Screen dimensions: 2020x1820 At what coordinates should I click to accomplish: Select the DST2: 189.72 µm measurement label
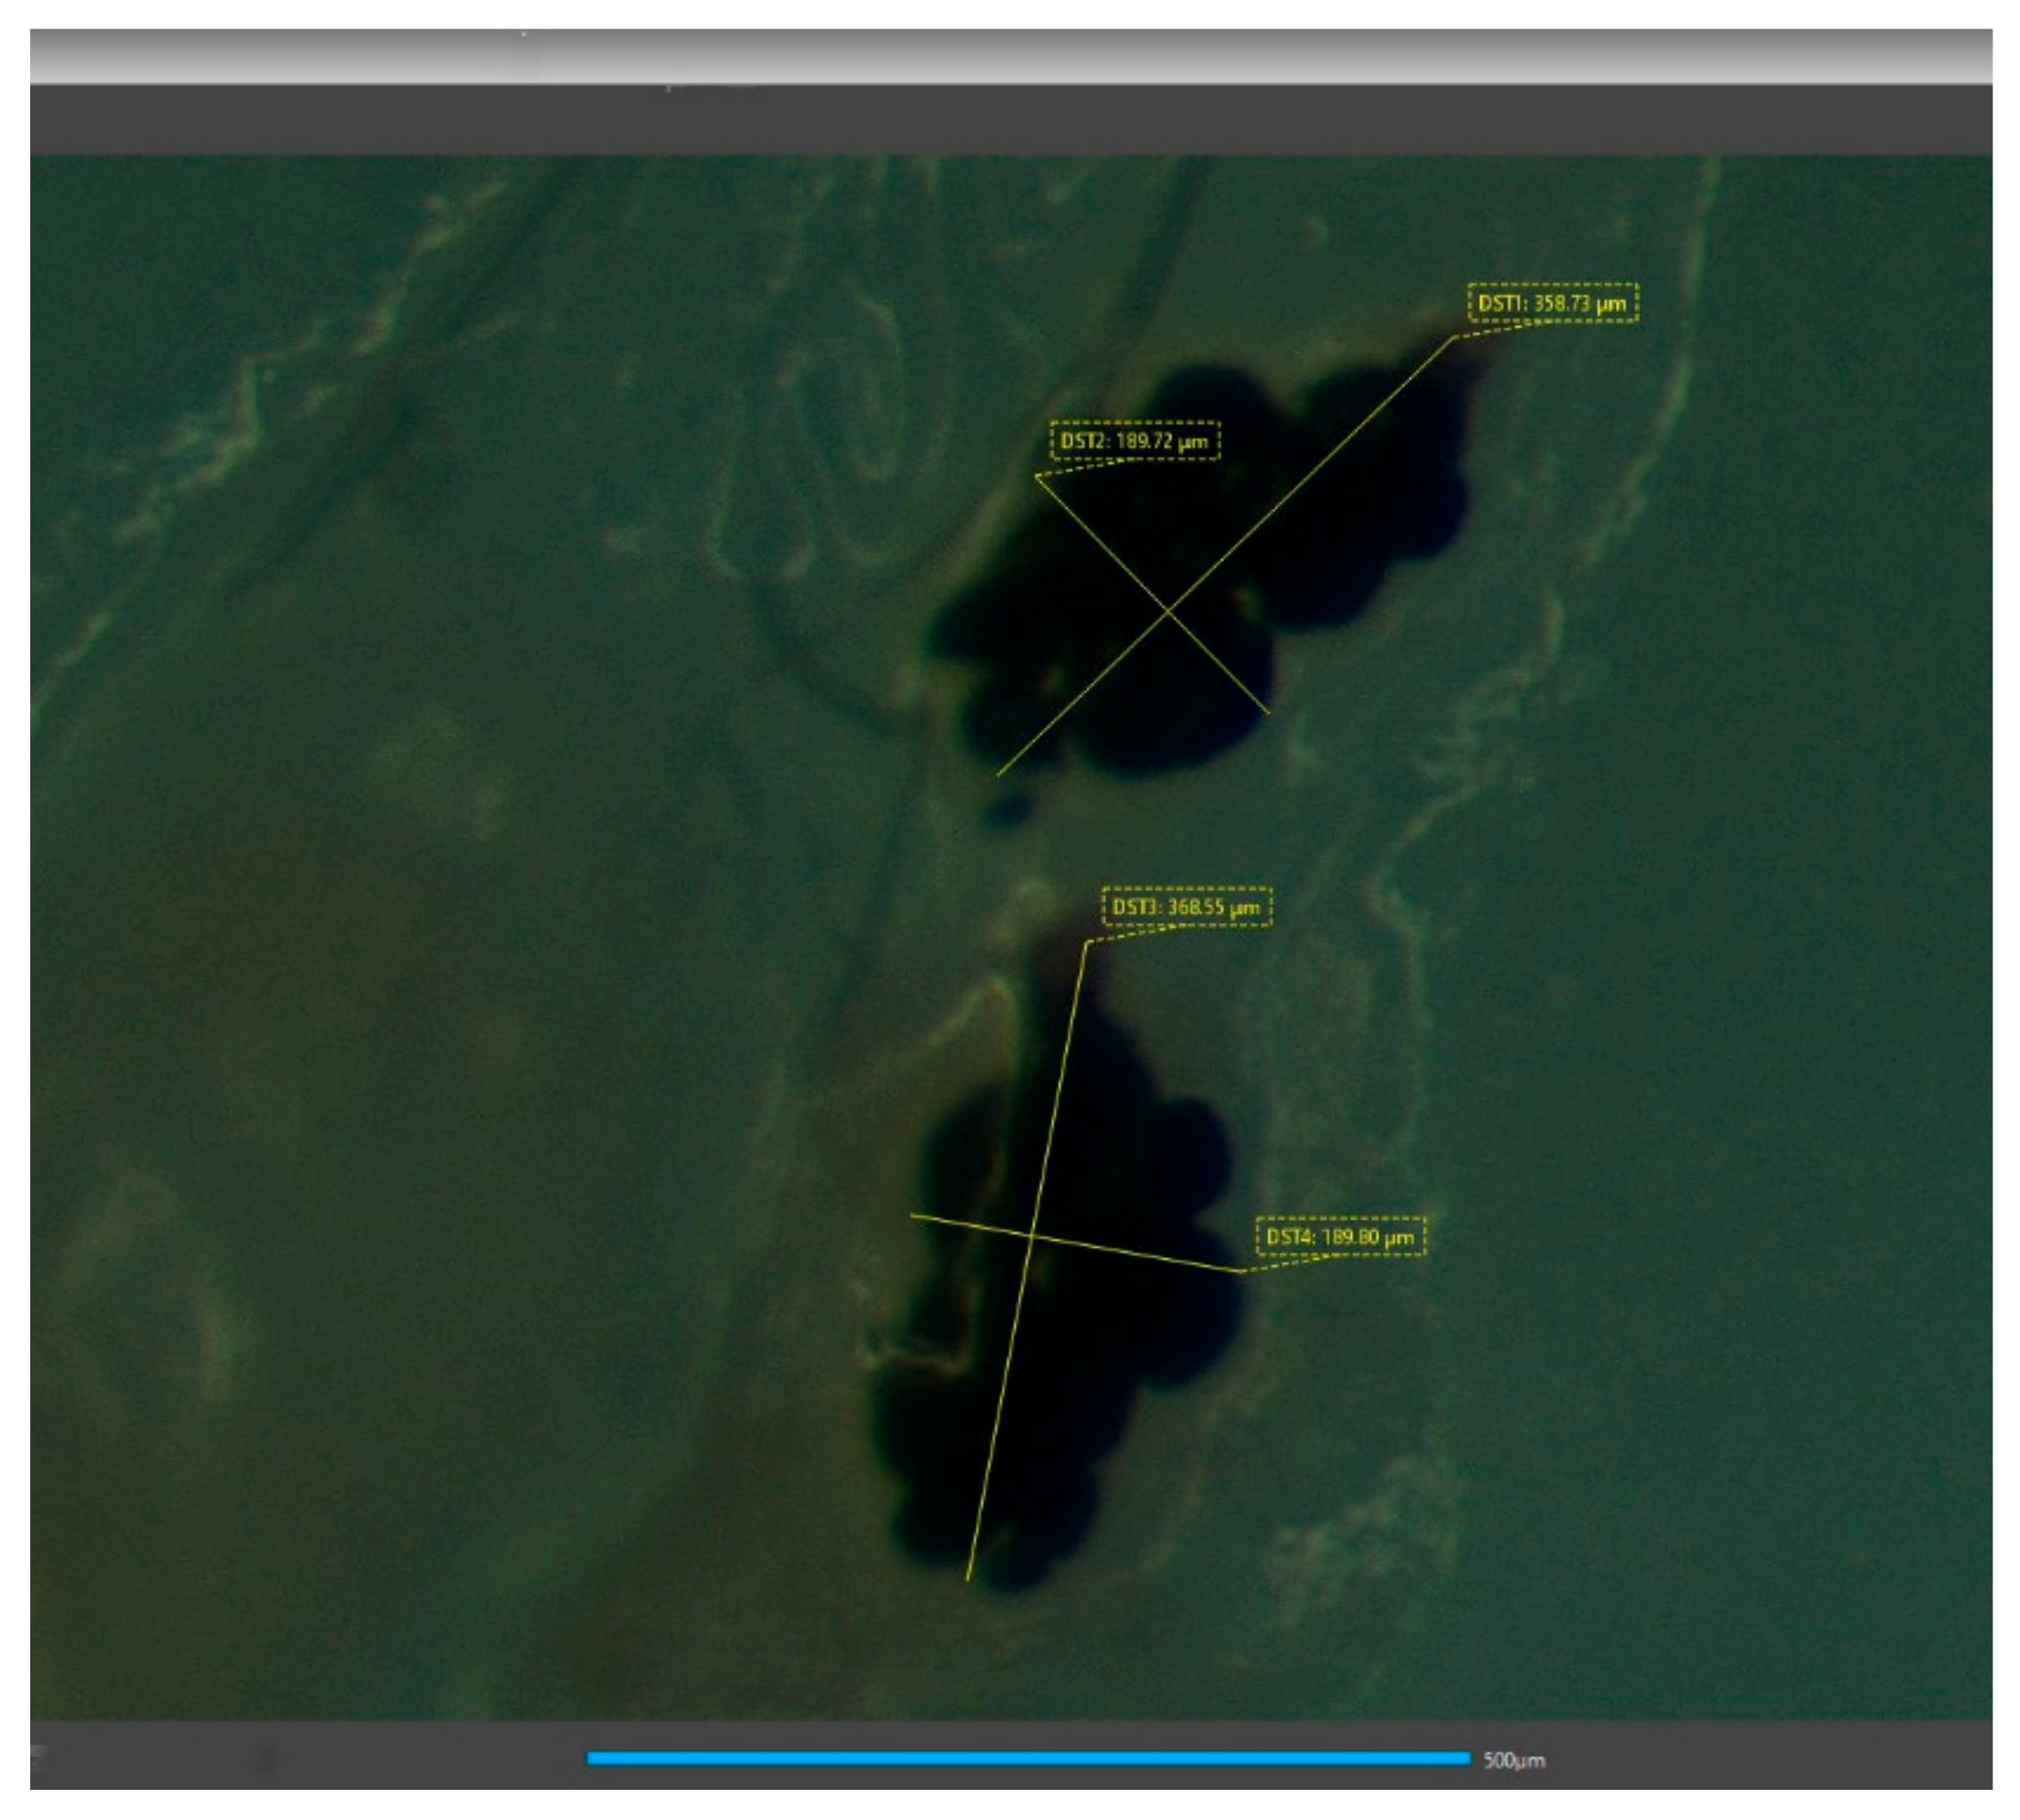[1135, 441]
